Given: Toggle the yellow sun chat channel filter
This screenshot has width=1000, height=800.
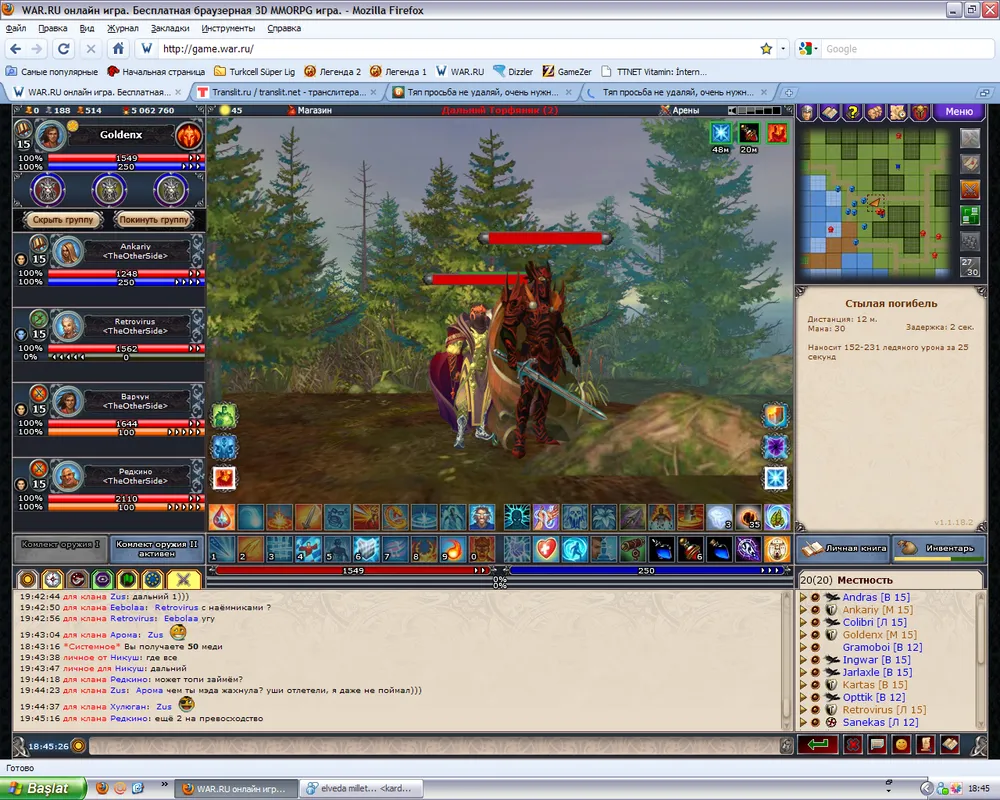Looking at the screenshot, I should coord(27,579).
